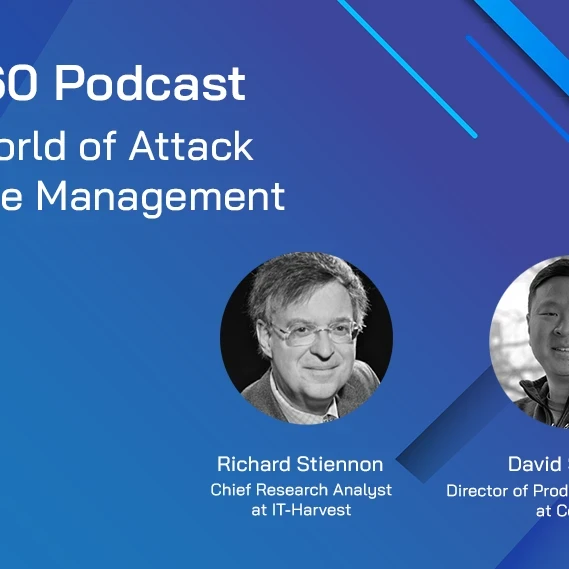The width and height of the screenshot is (569, 569).
Task: Click the 'Management' word in subtitle
Action: coord(160,198)
